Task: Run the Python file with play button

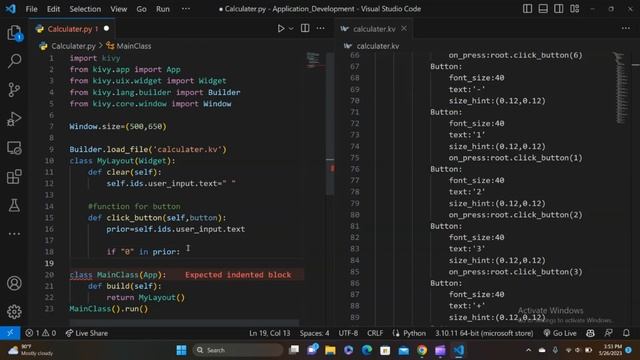Action: (281, 29)
